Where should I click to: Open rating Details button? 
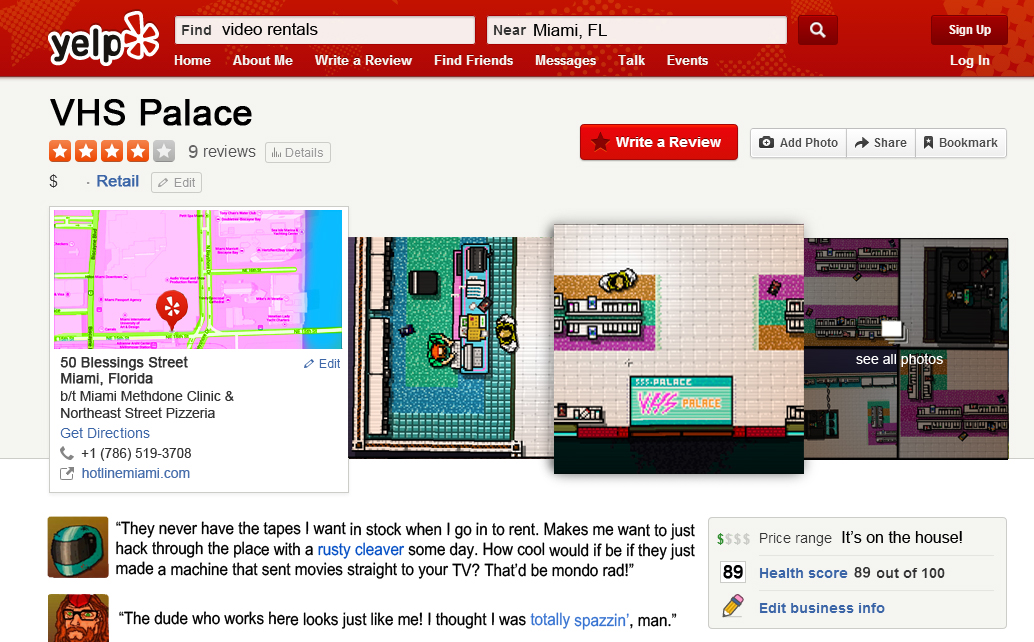[x=297, y=152]
